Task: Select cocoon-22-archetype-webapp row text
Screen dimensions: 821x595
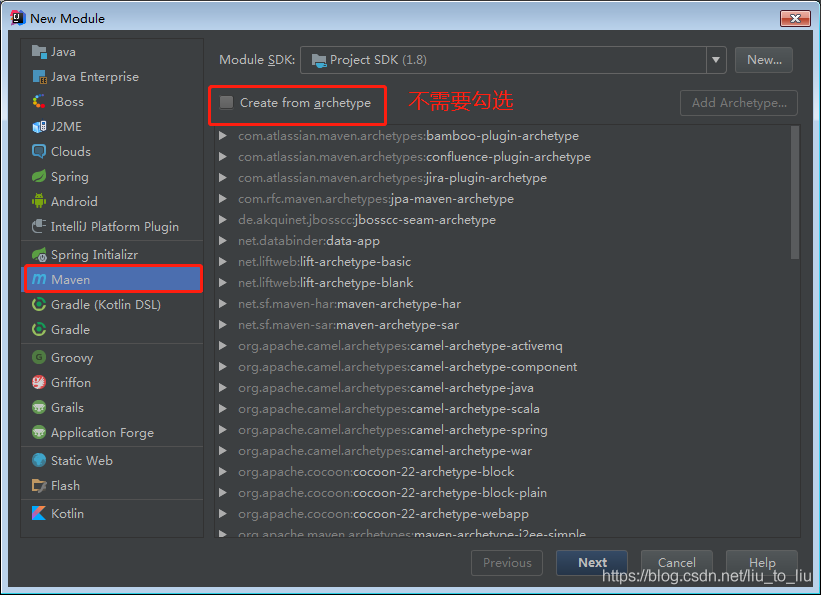Action: pyautogui.click(x=383, y=513)
